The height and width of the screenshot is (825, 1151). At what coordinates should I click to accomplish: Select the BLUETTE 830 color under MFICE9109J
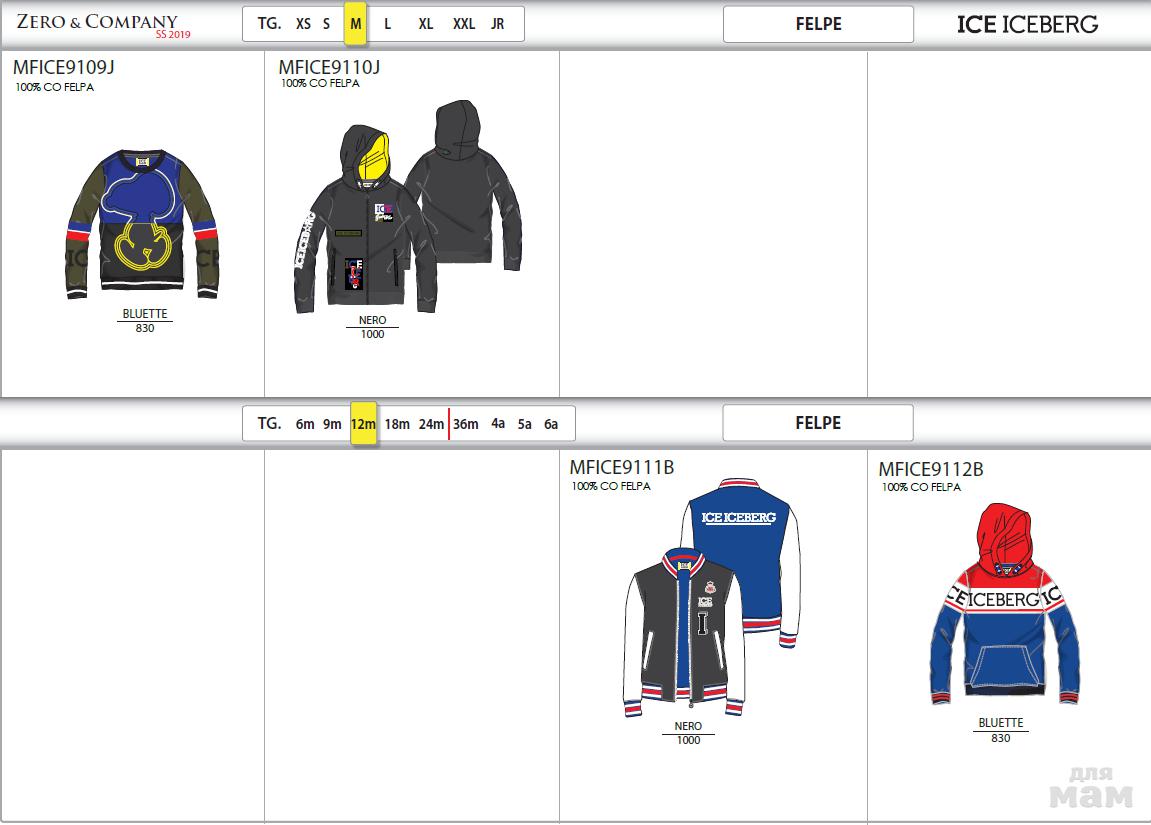[145, 320]
